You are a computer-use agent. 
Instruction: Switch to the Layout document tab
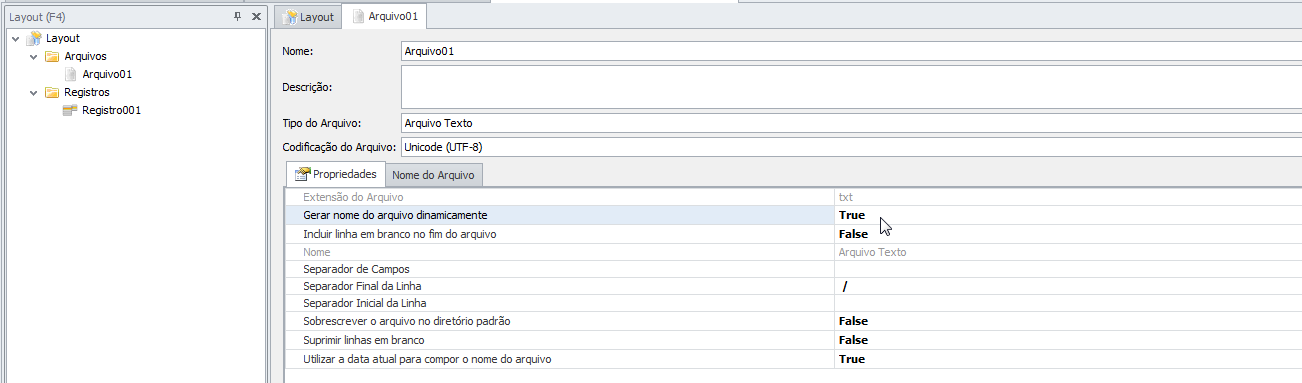[x=308, y=17]
